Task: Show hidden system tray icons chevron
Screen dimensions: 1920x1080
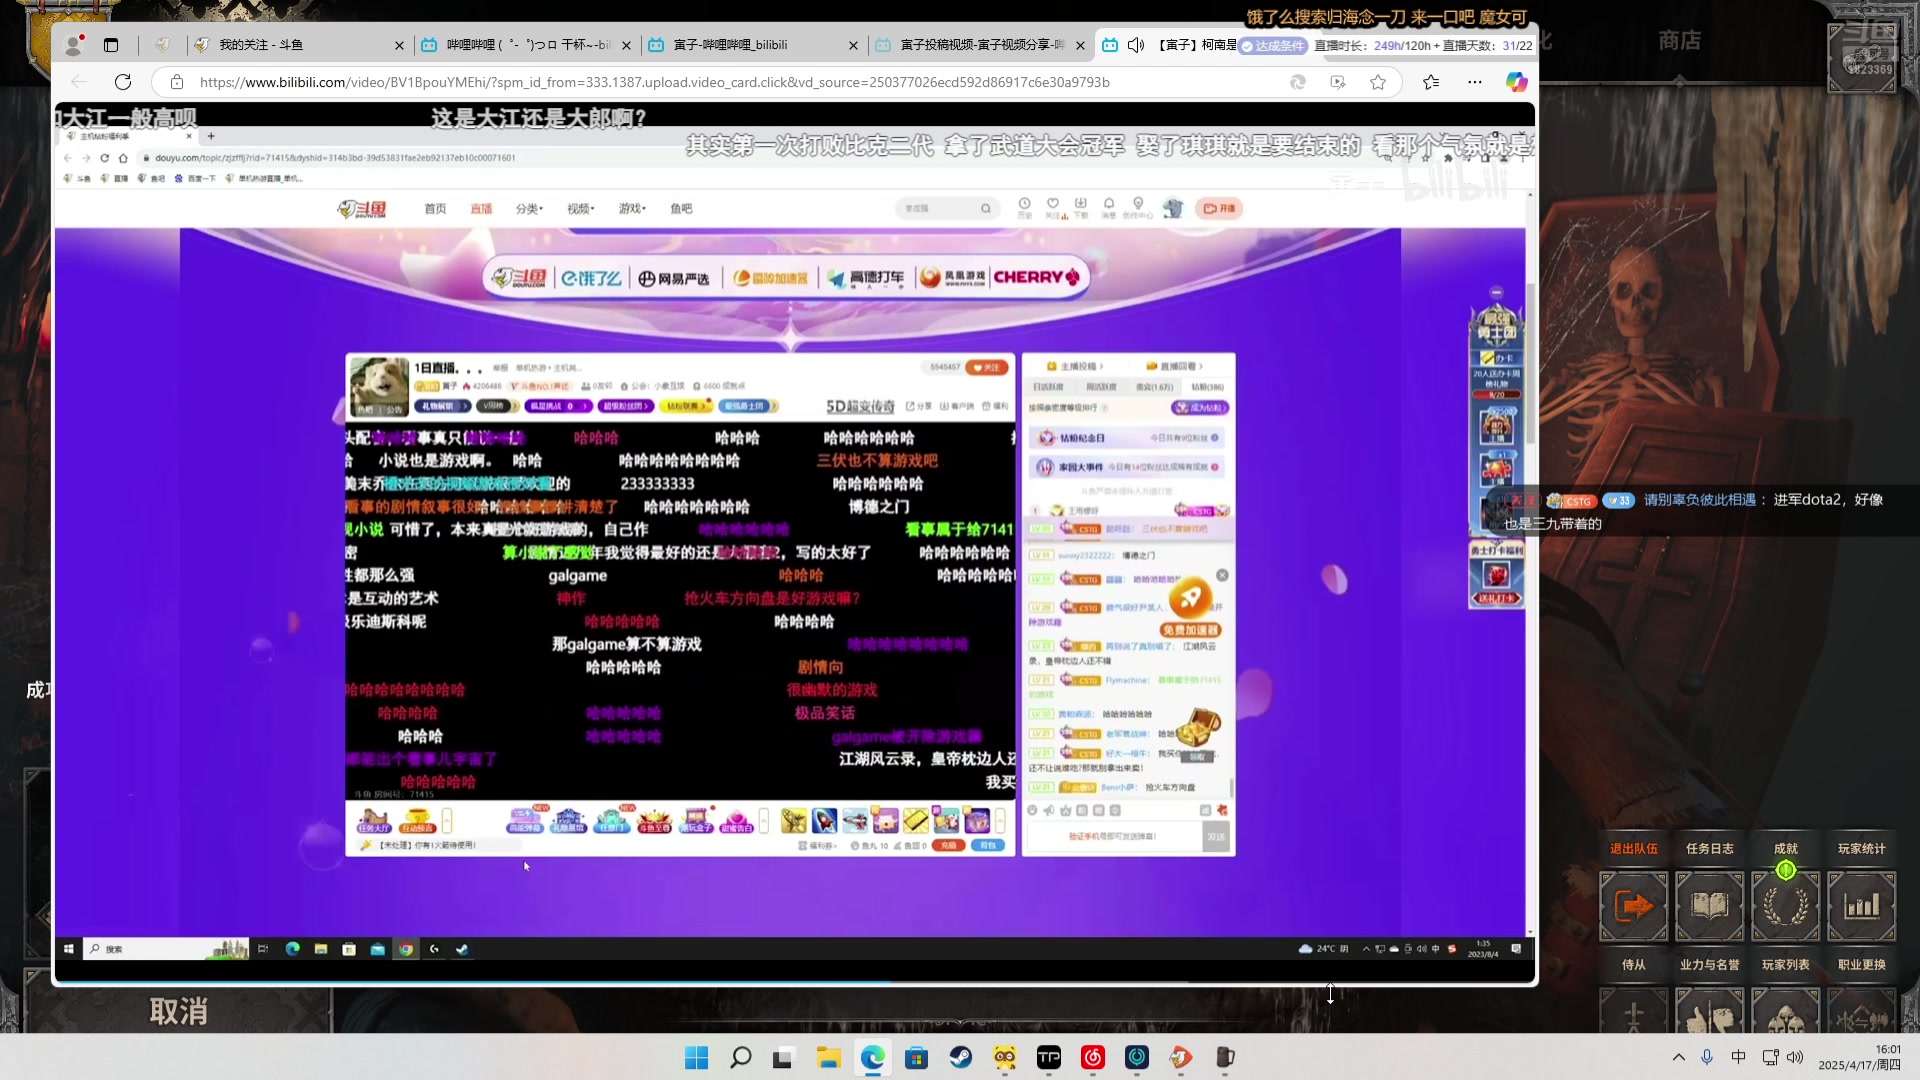Action: [x=1678, y=1057]
